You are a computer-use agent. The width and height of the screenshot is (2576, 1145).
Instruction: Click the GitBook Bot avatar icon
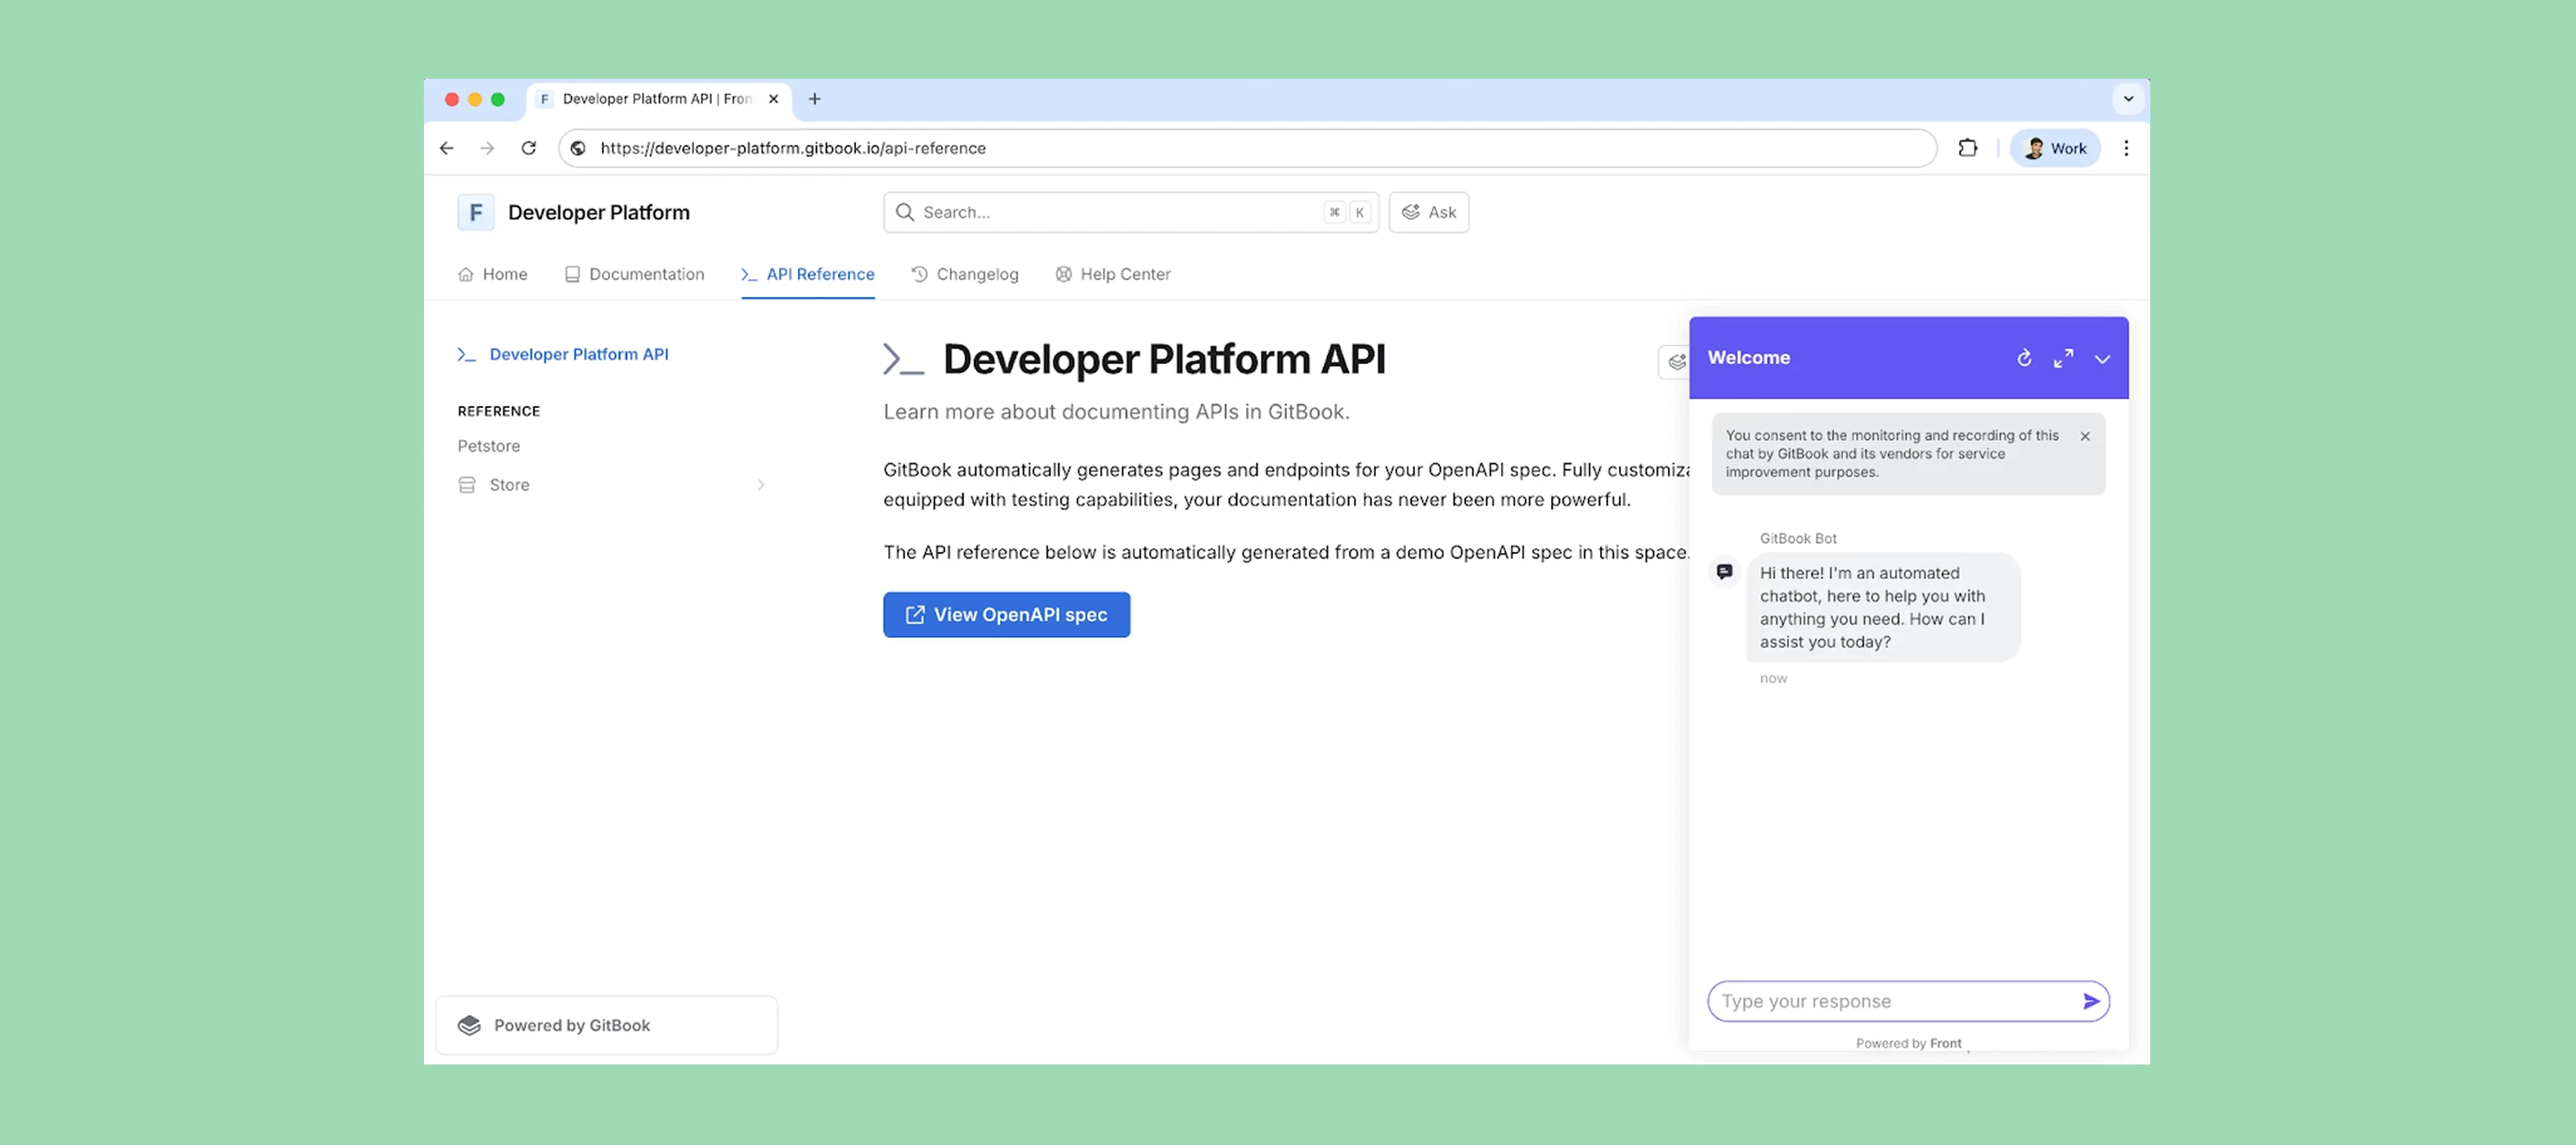coord(1725,570)
